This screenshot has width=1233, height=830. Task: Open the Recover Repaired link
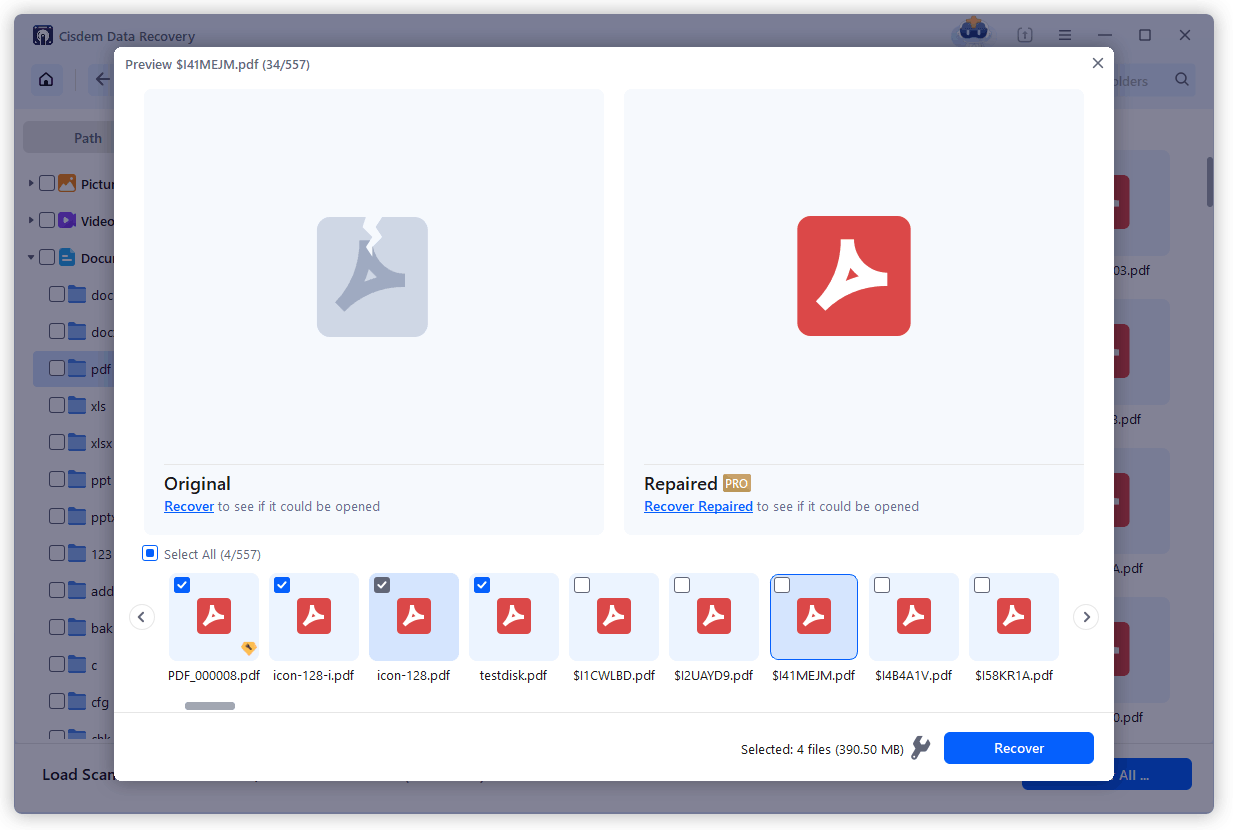[698, 506]
